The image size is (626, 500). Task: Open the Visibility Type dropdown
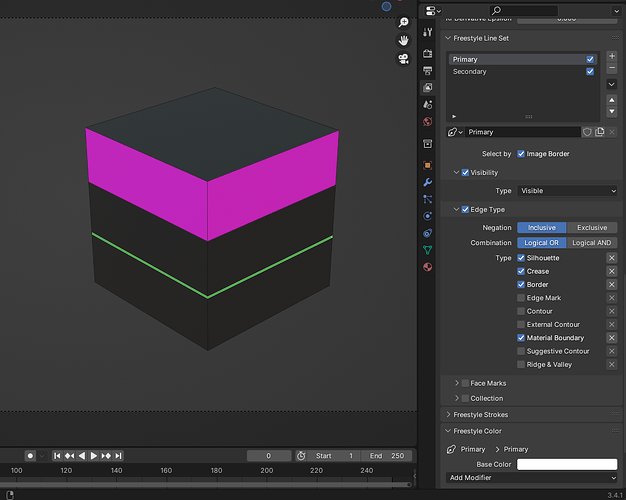[x=567, y=191]
